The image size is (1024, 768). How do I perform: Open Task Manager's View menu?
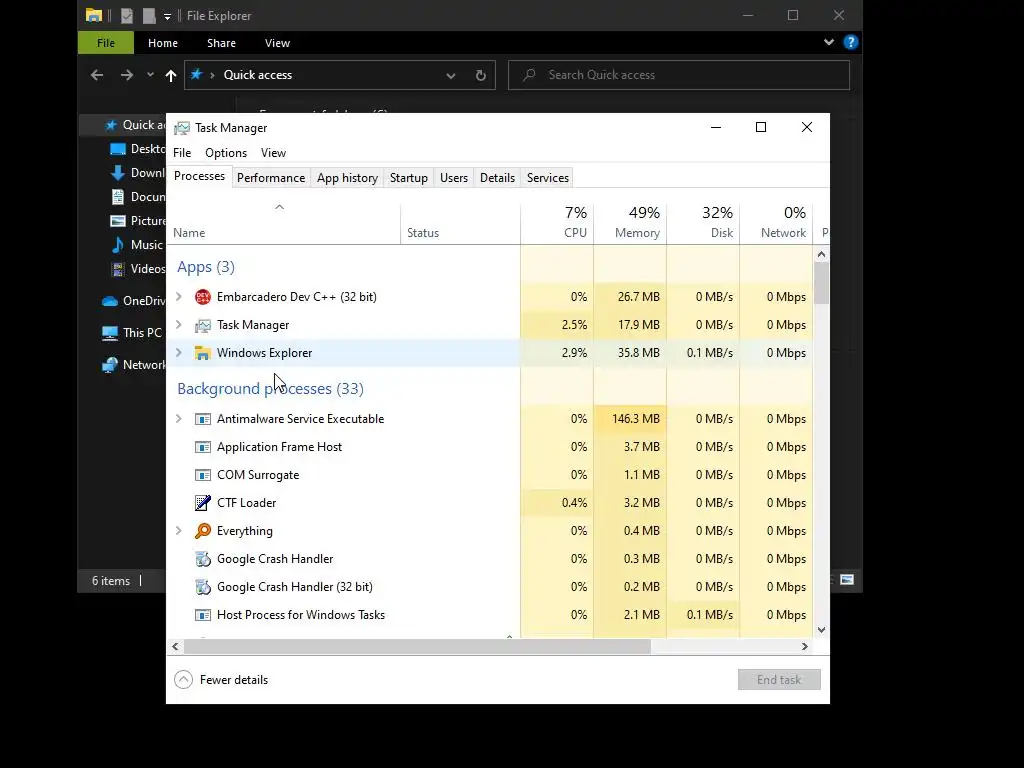pos(273,153)
